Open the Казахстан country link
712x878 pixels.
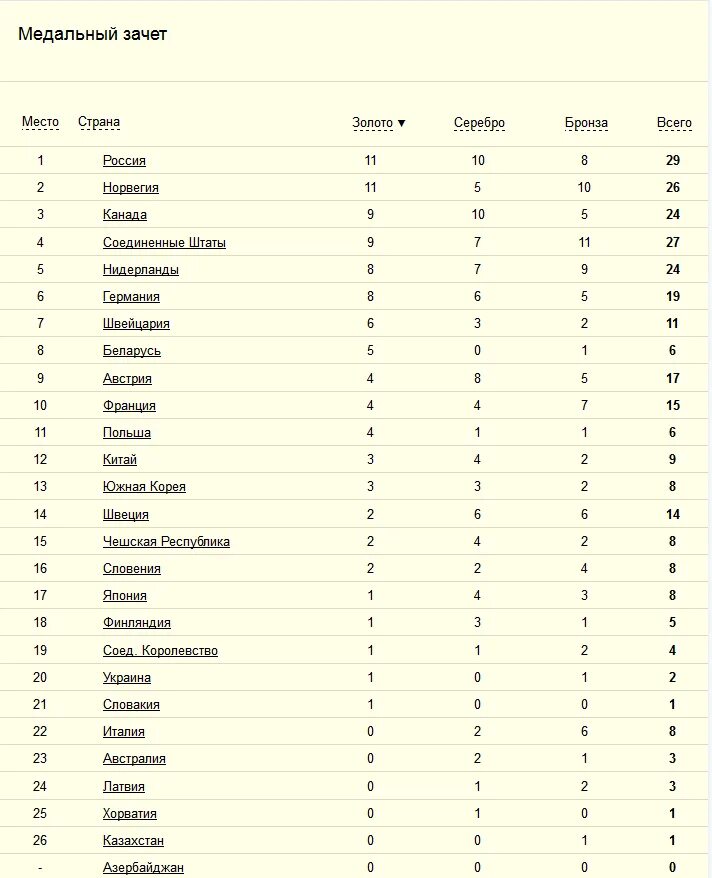click(x=133, y=840)
